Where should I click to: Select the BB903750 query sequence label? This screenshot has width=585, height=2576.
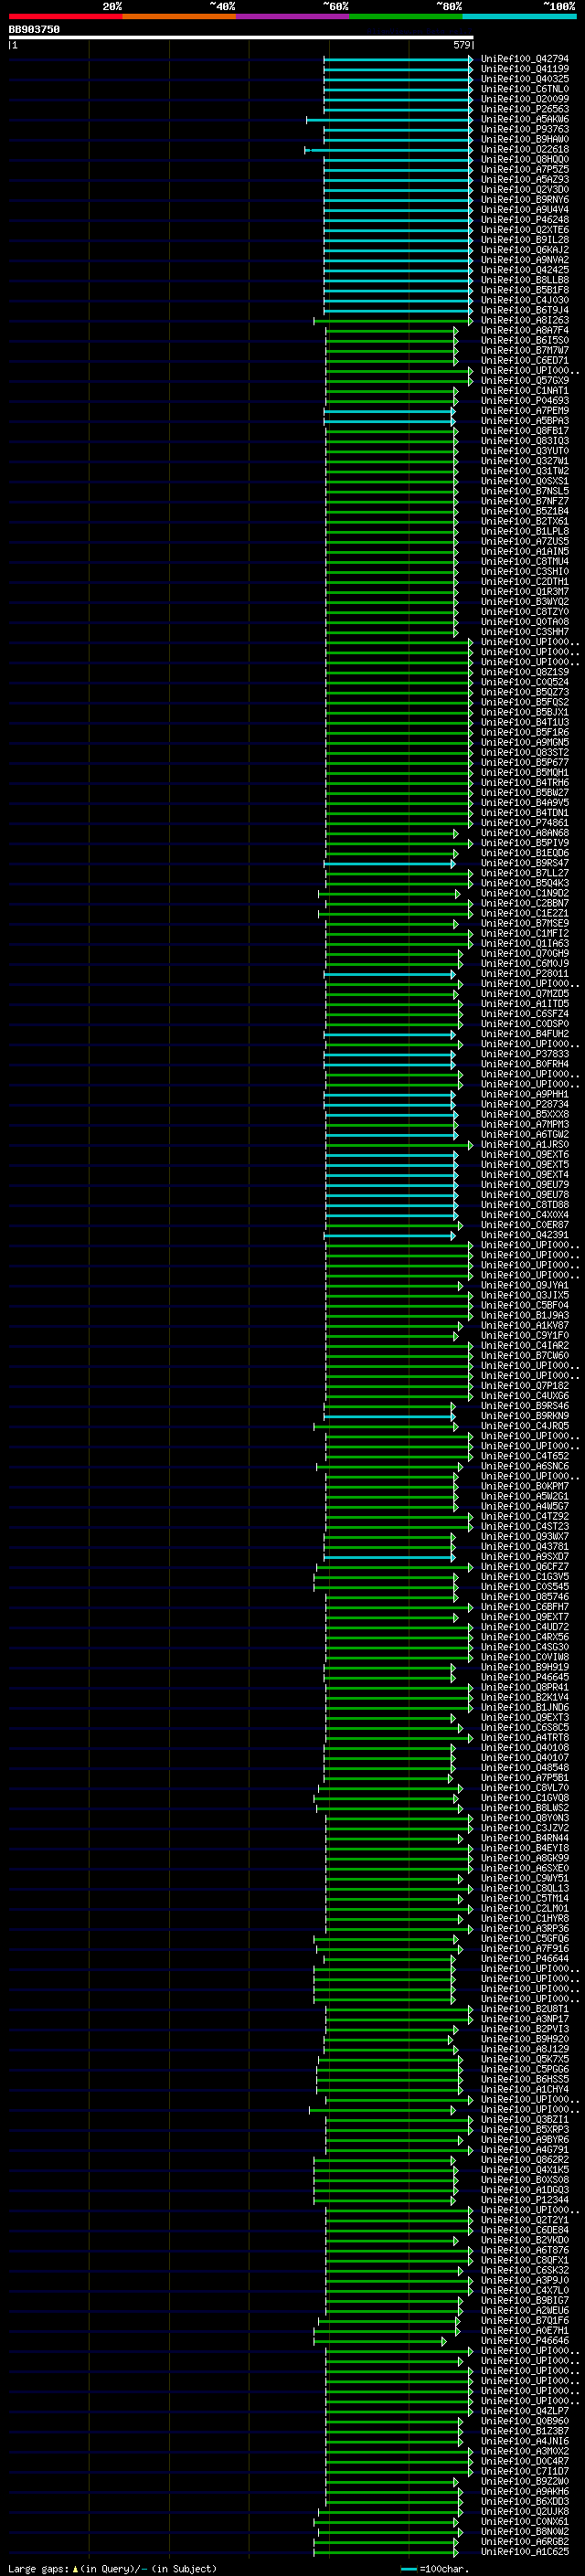pos(34,30)
